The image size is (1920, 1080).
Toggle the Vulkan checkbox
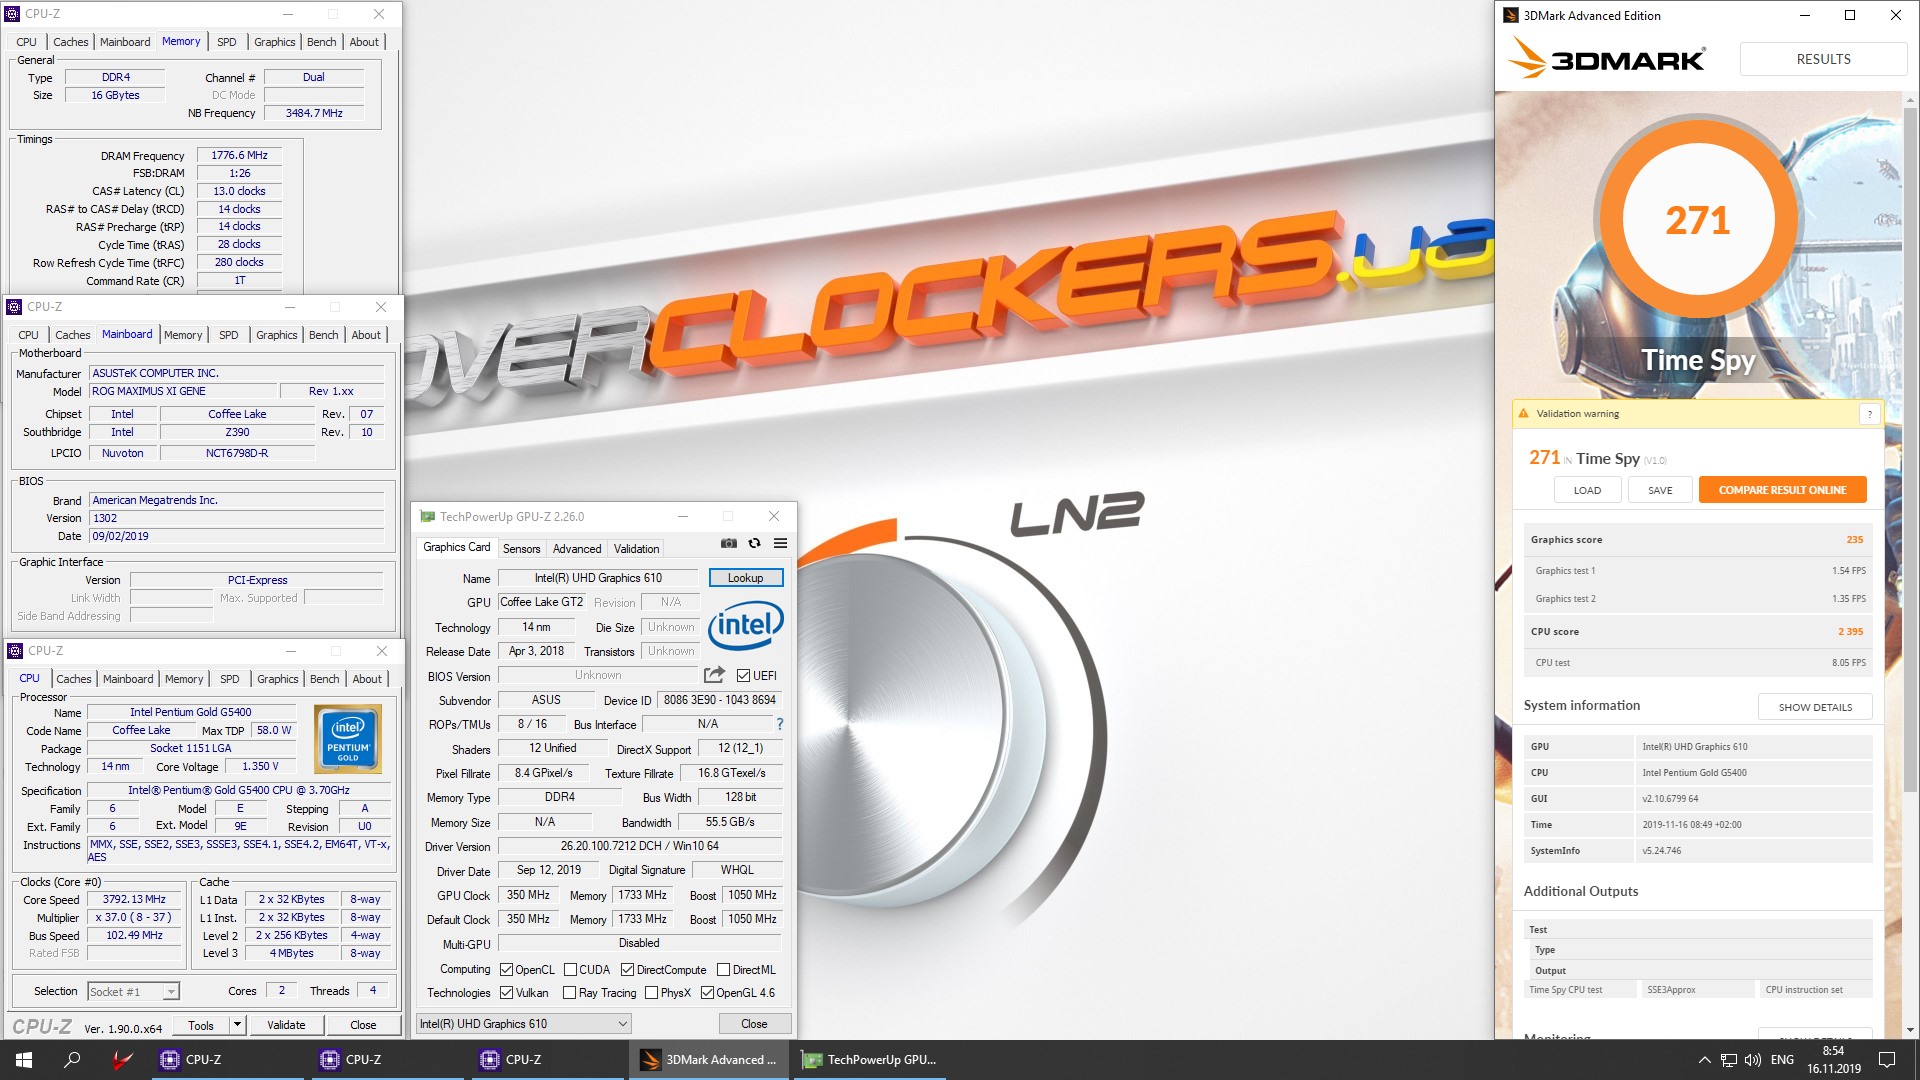pos(506,993)
